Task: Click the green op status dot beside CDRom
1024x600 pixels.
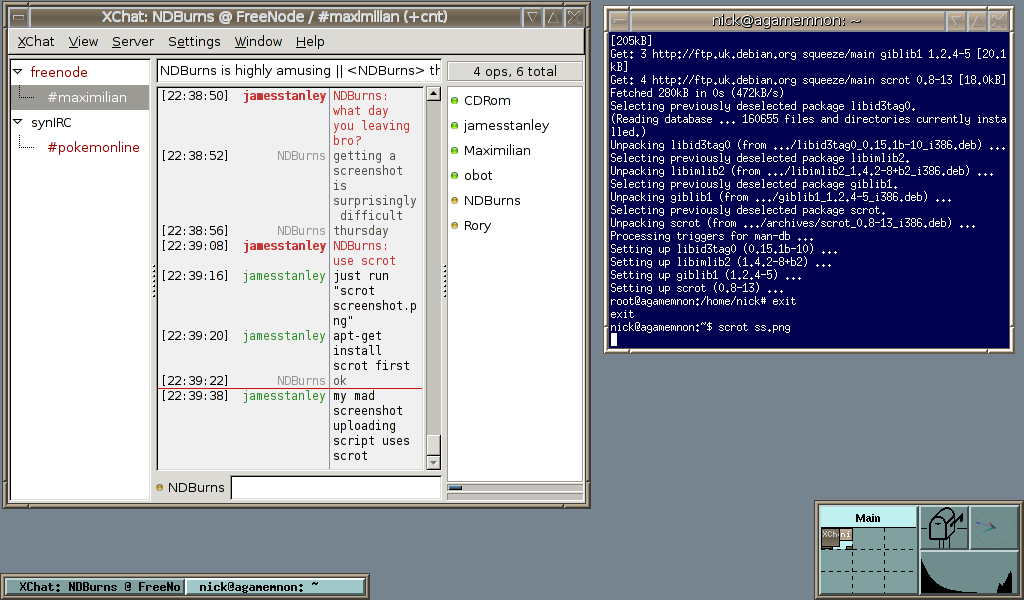Action: coord(454,101)
